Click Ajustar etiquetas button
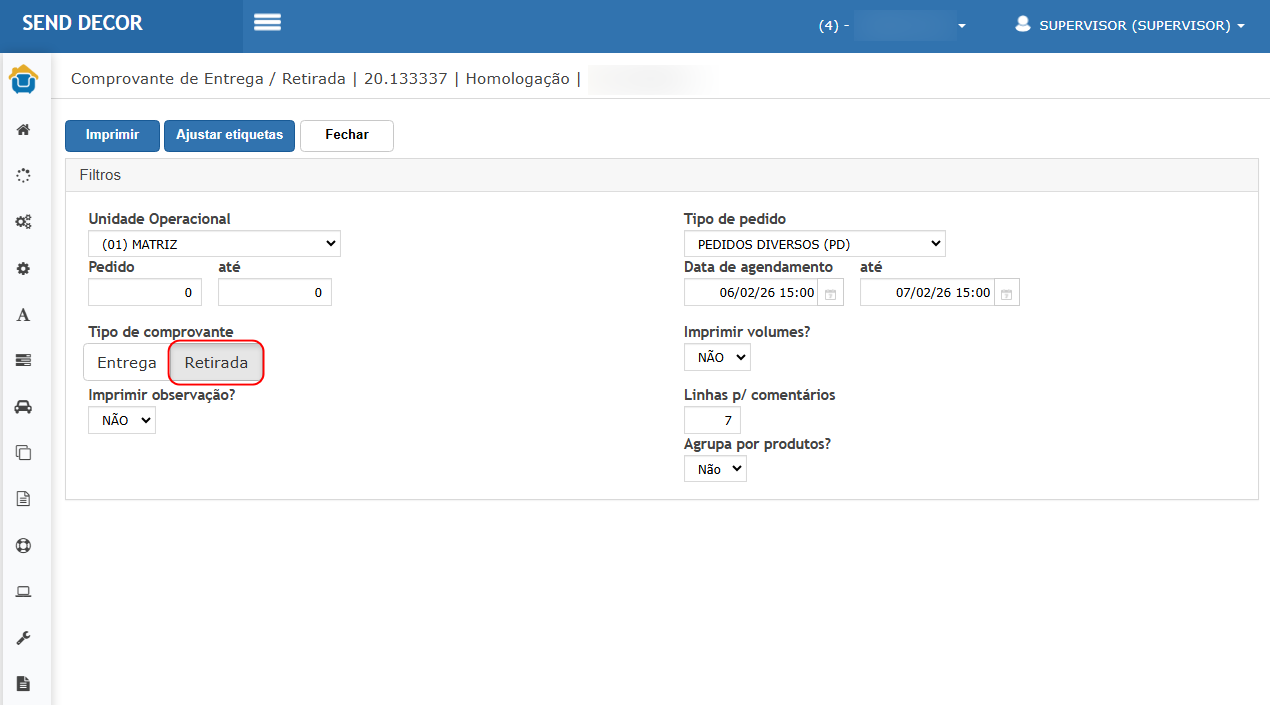Viewport: 1270px width, 705px height. (229, 135)
